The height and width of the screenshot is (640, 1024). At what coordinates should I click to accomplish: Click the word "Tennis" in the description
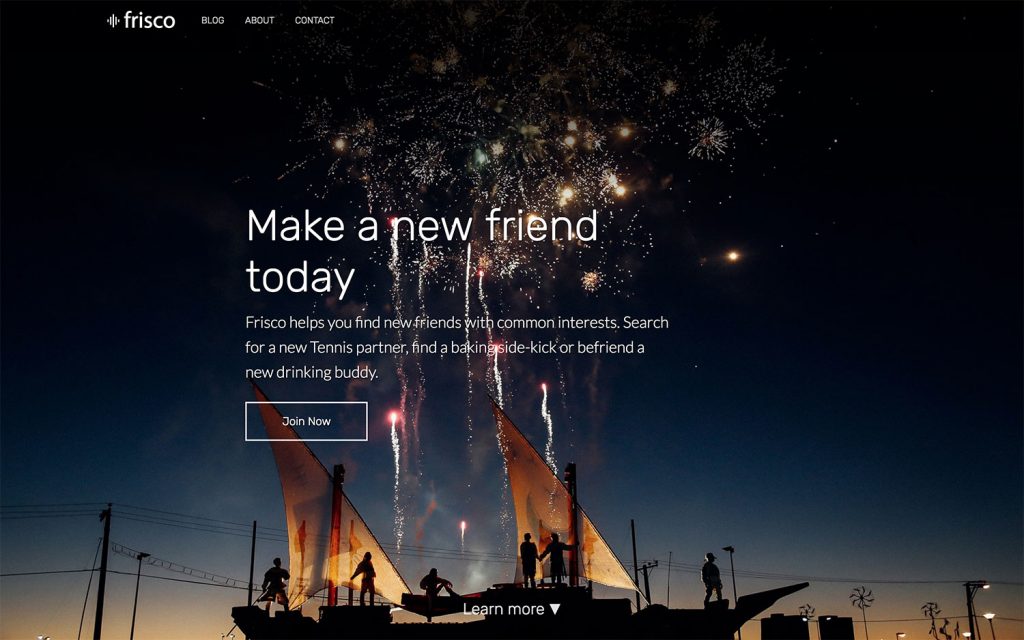click(331, 347)
